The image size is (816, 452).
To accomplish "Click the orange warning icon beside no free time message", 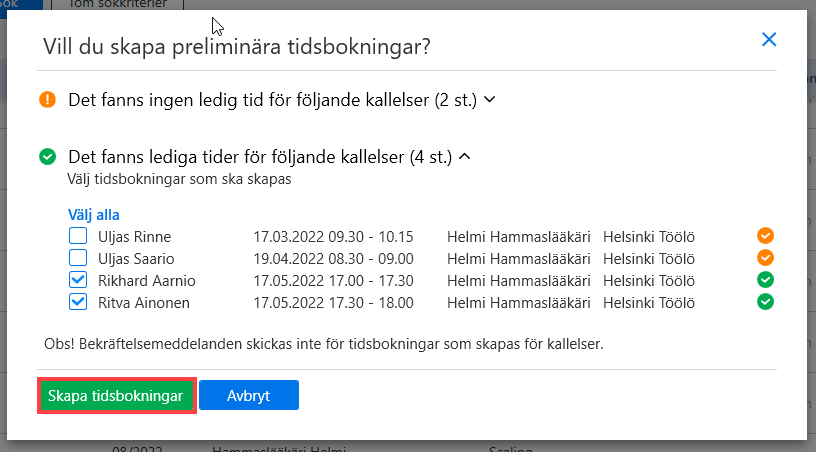I will [x=47, y=99].
